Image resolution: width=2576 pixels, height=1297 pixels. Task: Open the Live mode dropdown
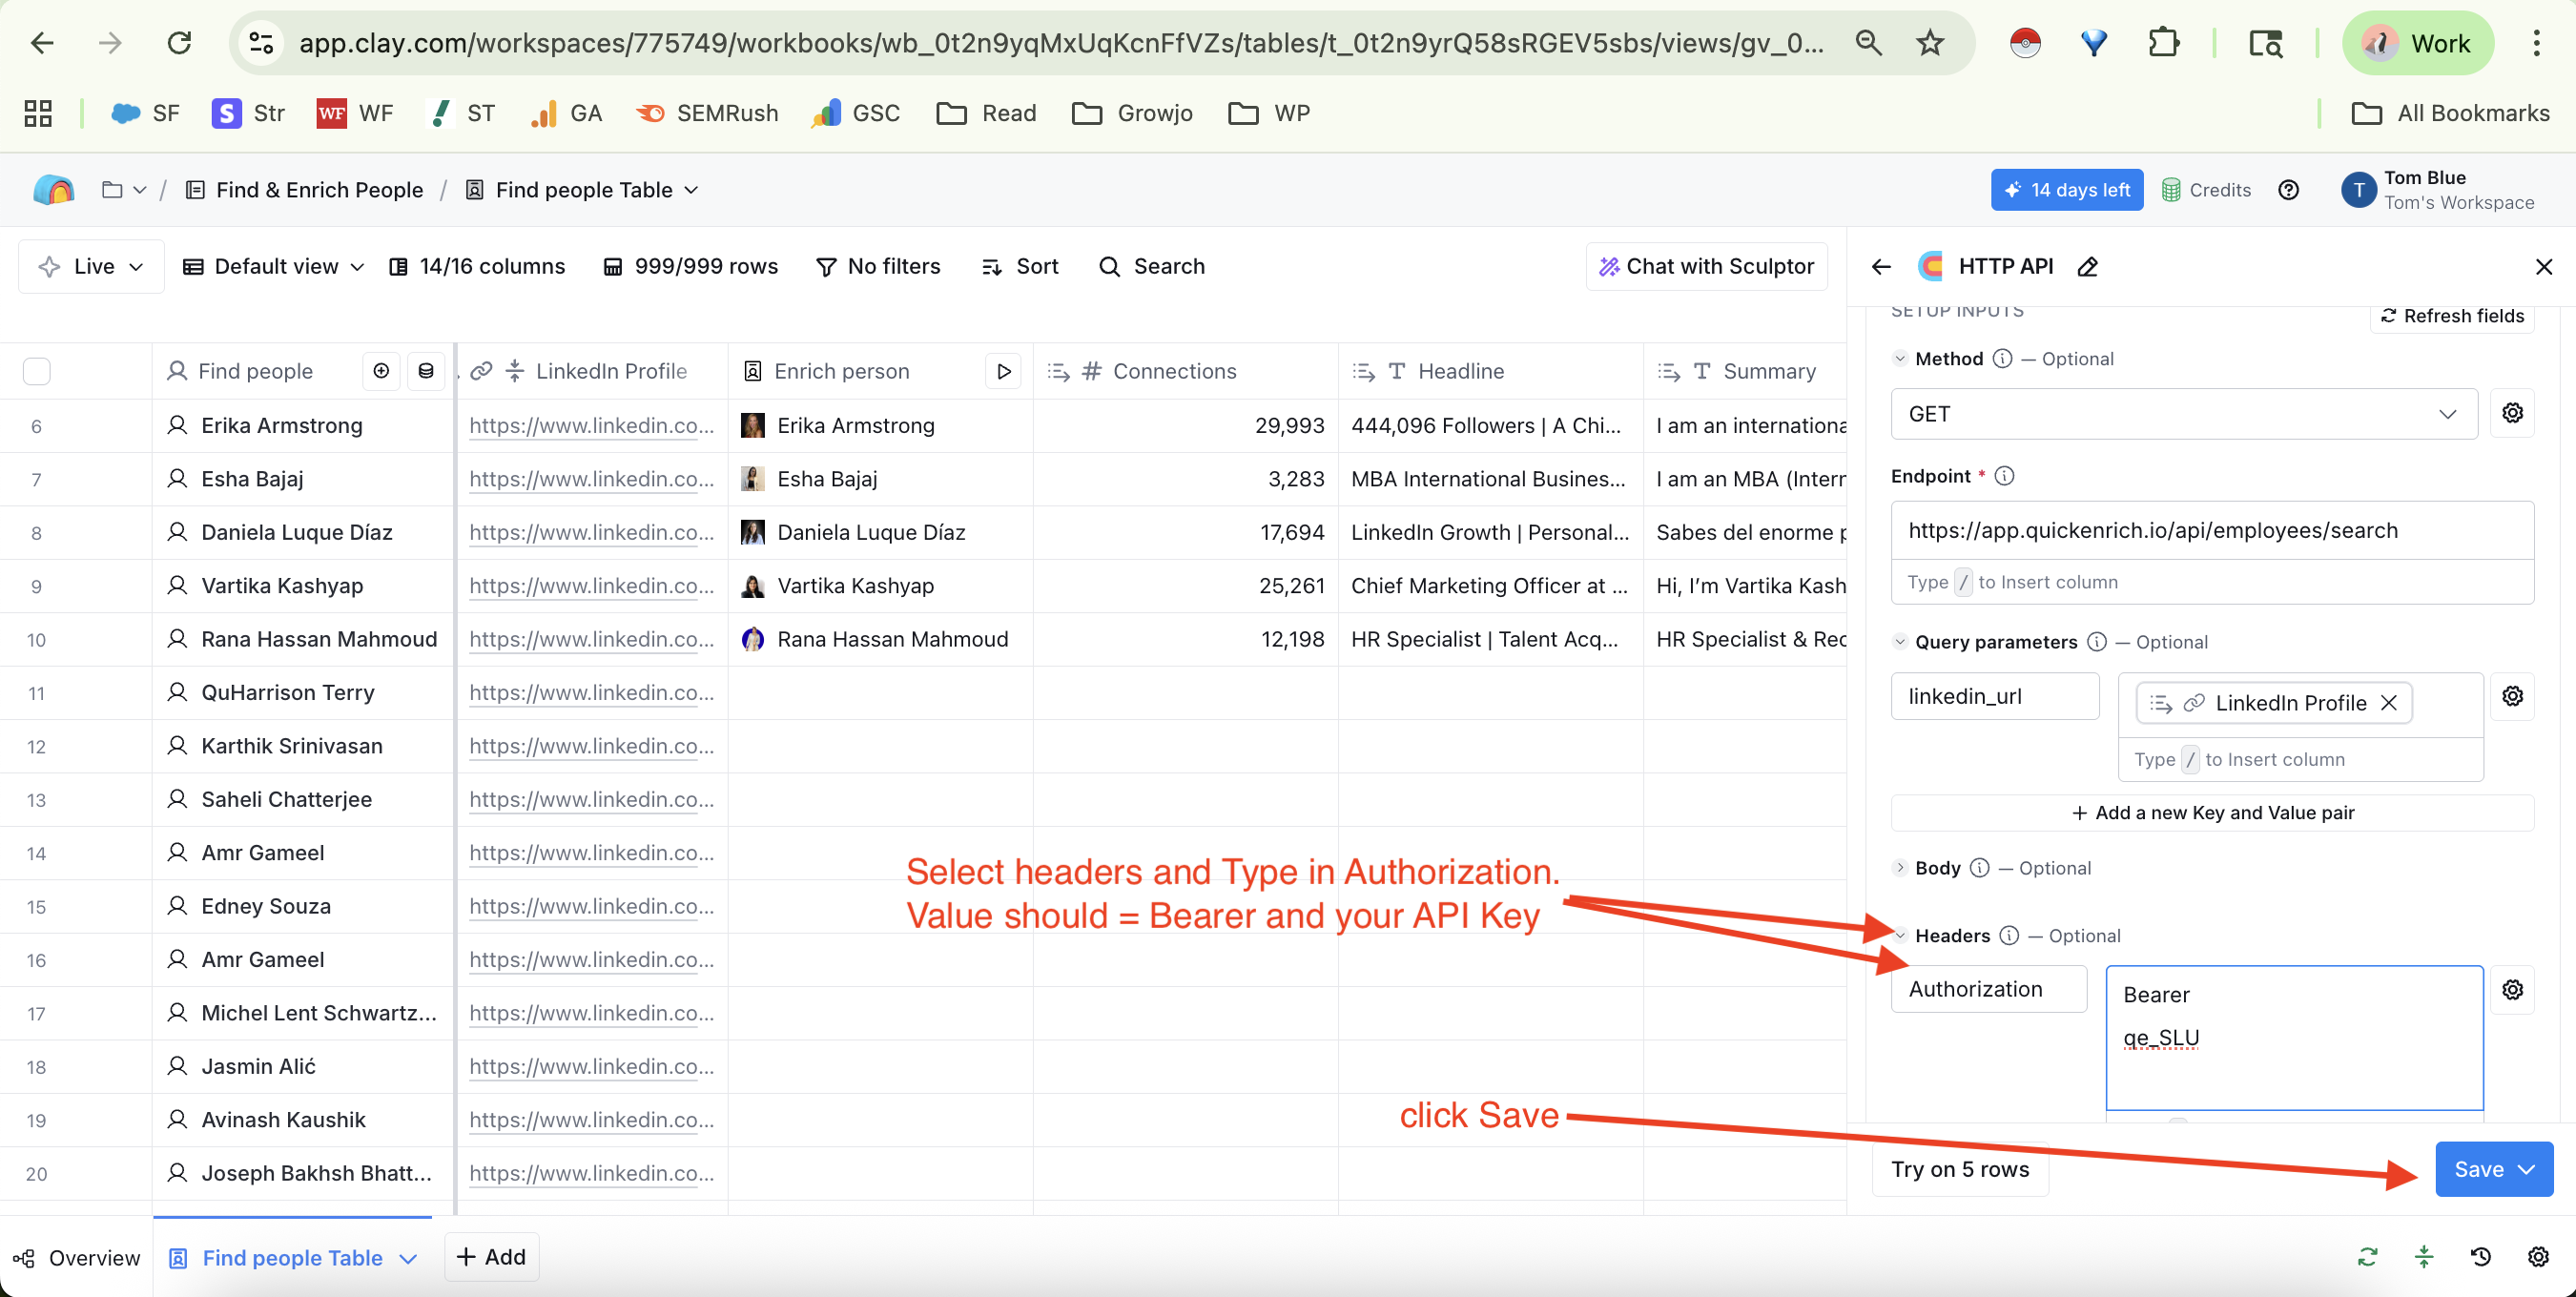[92, 266]
